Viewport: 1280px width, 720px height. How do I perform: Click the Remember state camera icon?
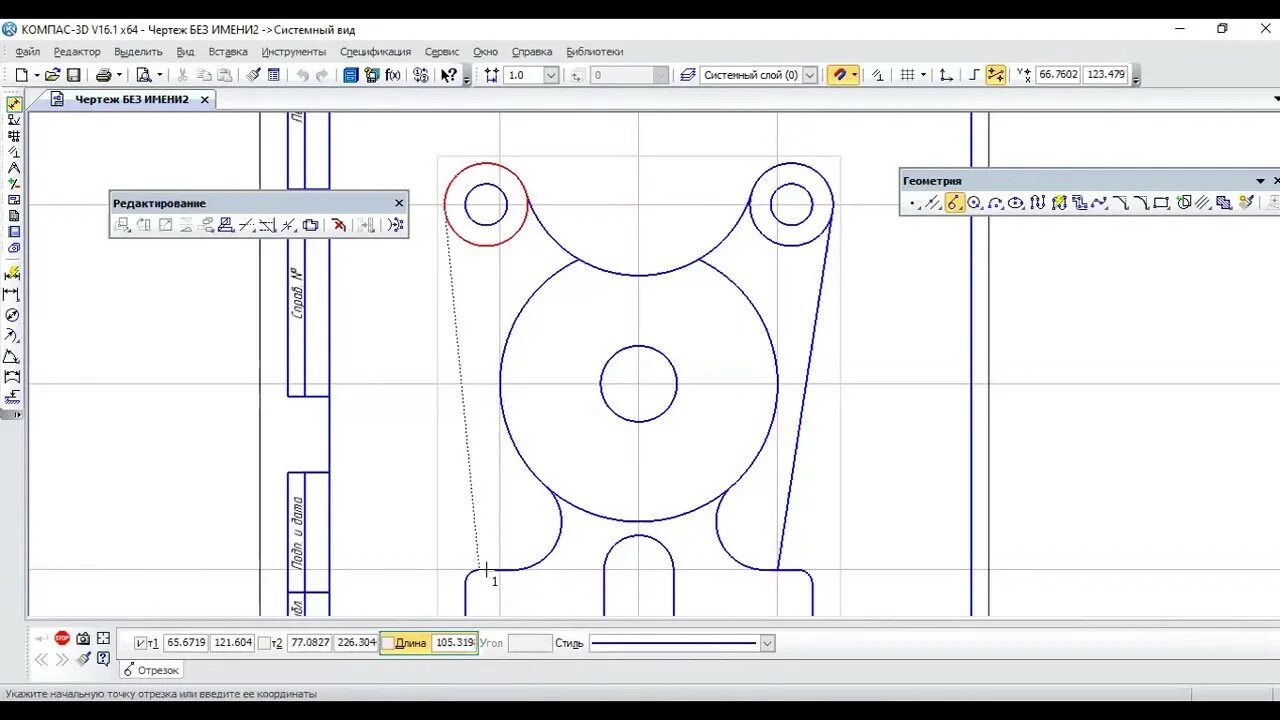83,638
